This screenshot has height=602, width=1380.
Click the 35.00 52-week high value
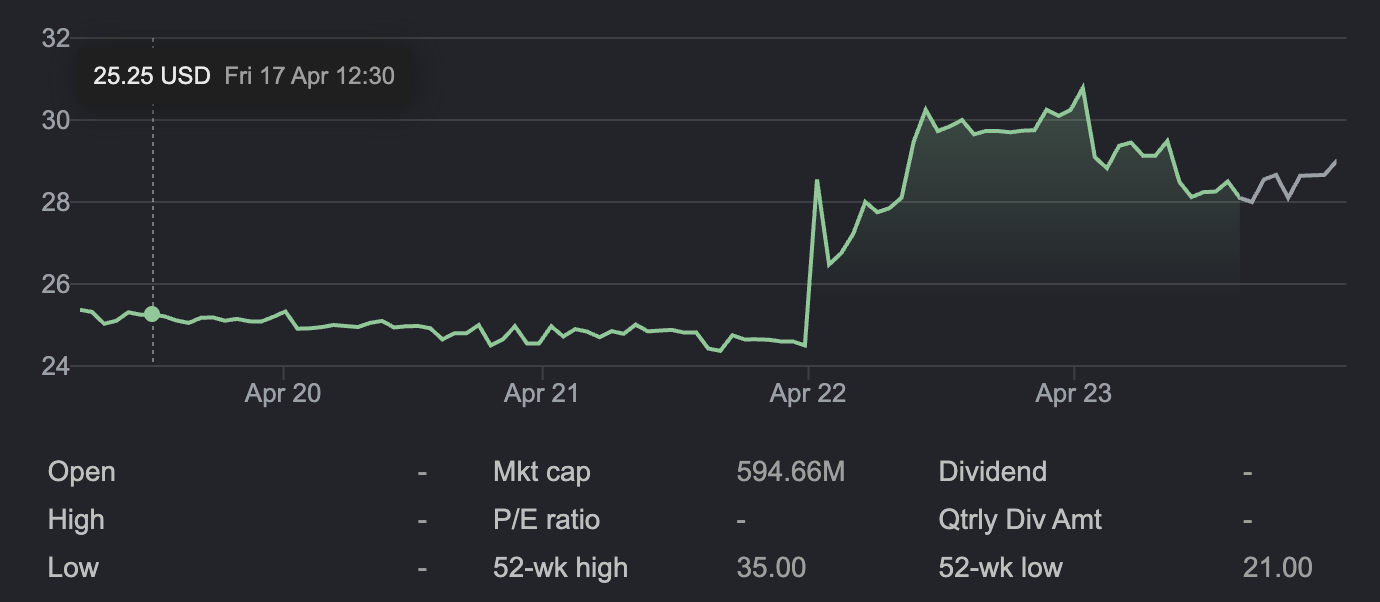pos(771,568)
